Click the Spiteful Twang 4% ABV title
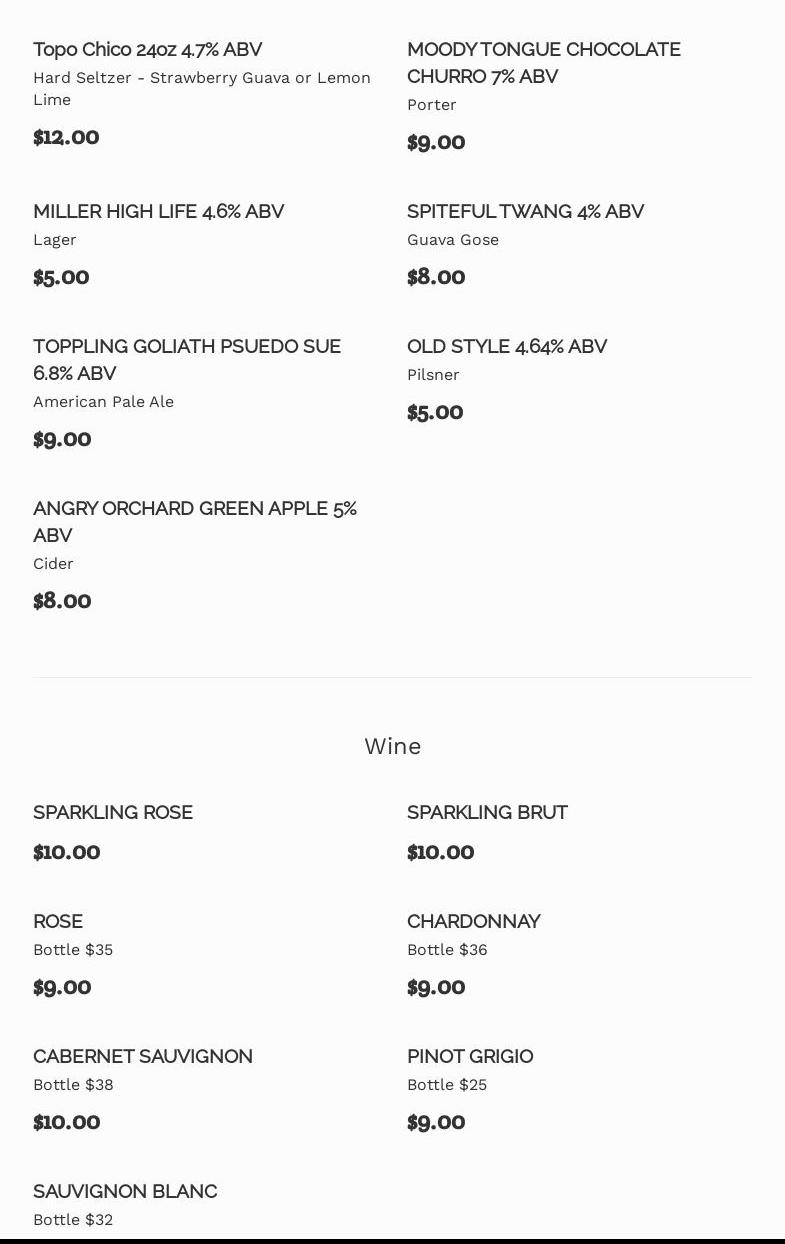The image size is (785, 1244). (x=525, y=212)
